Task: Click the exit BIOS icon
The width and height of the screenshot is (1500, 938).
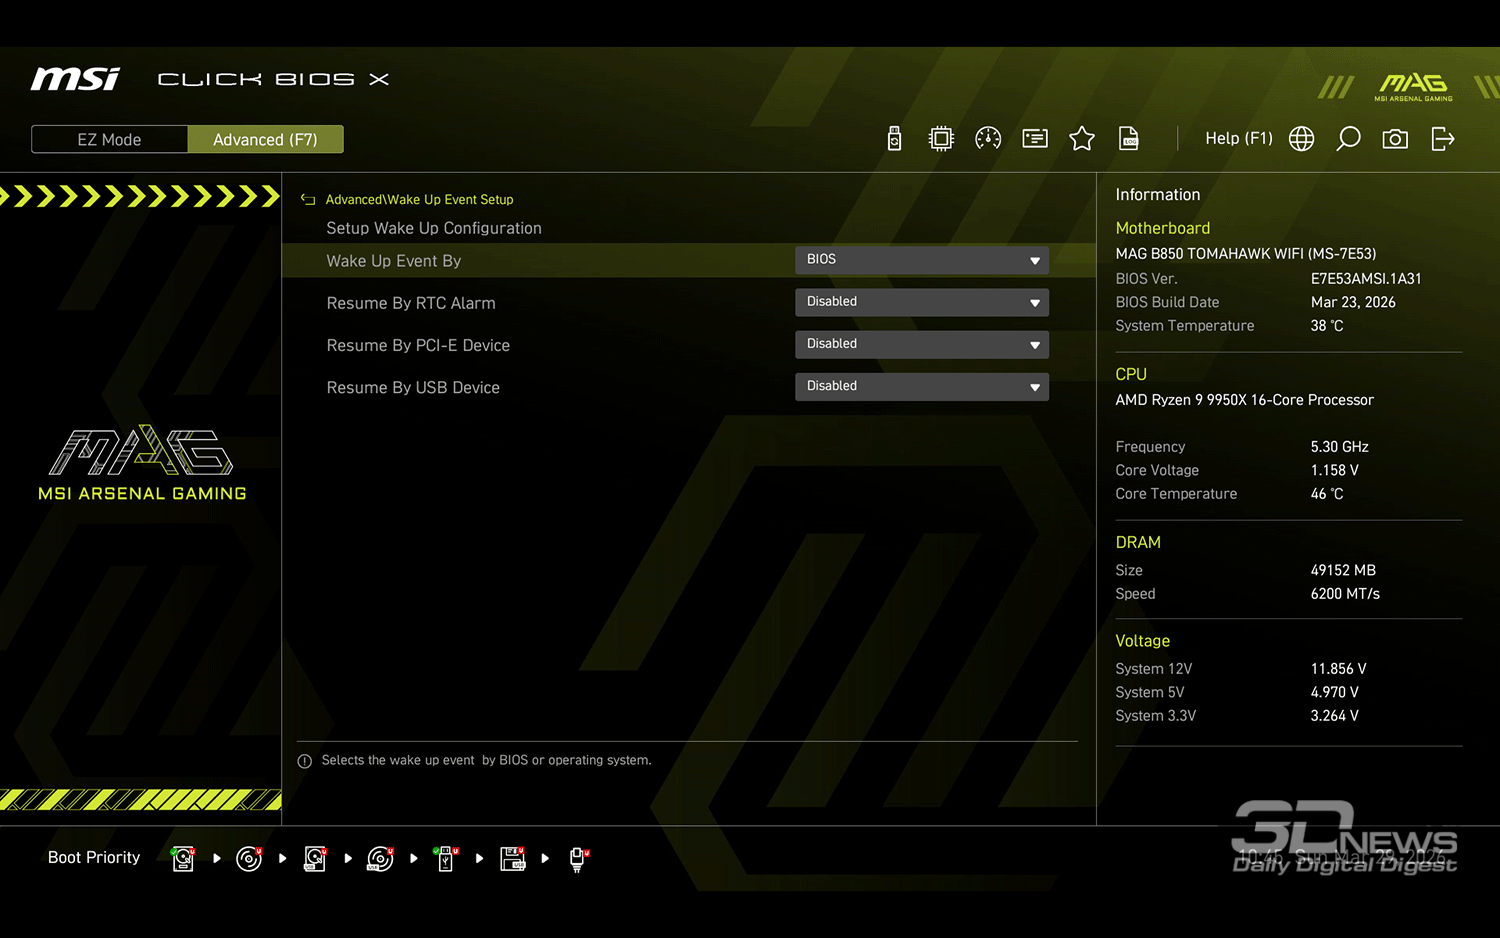Action: (1442, 139)
